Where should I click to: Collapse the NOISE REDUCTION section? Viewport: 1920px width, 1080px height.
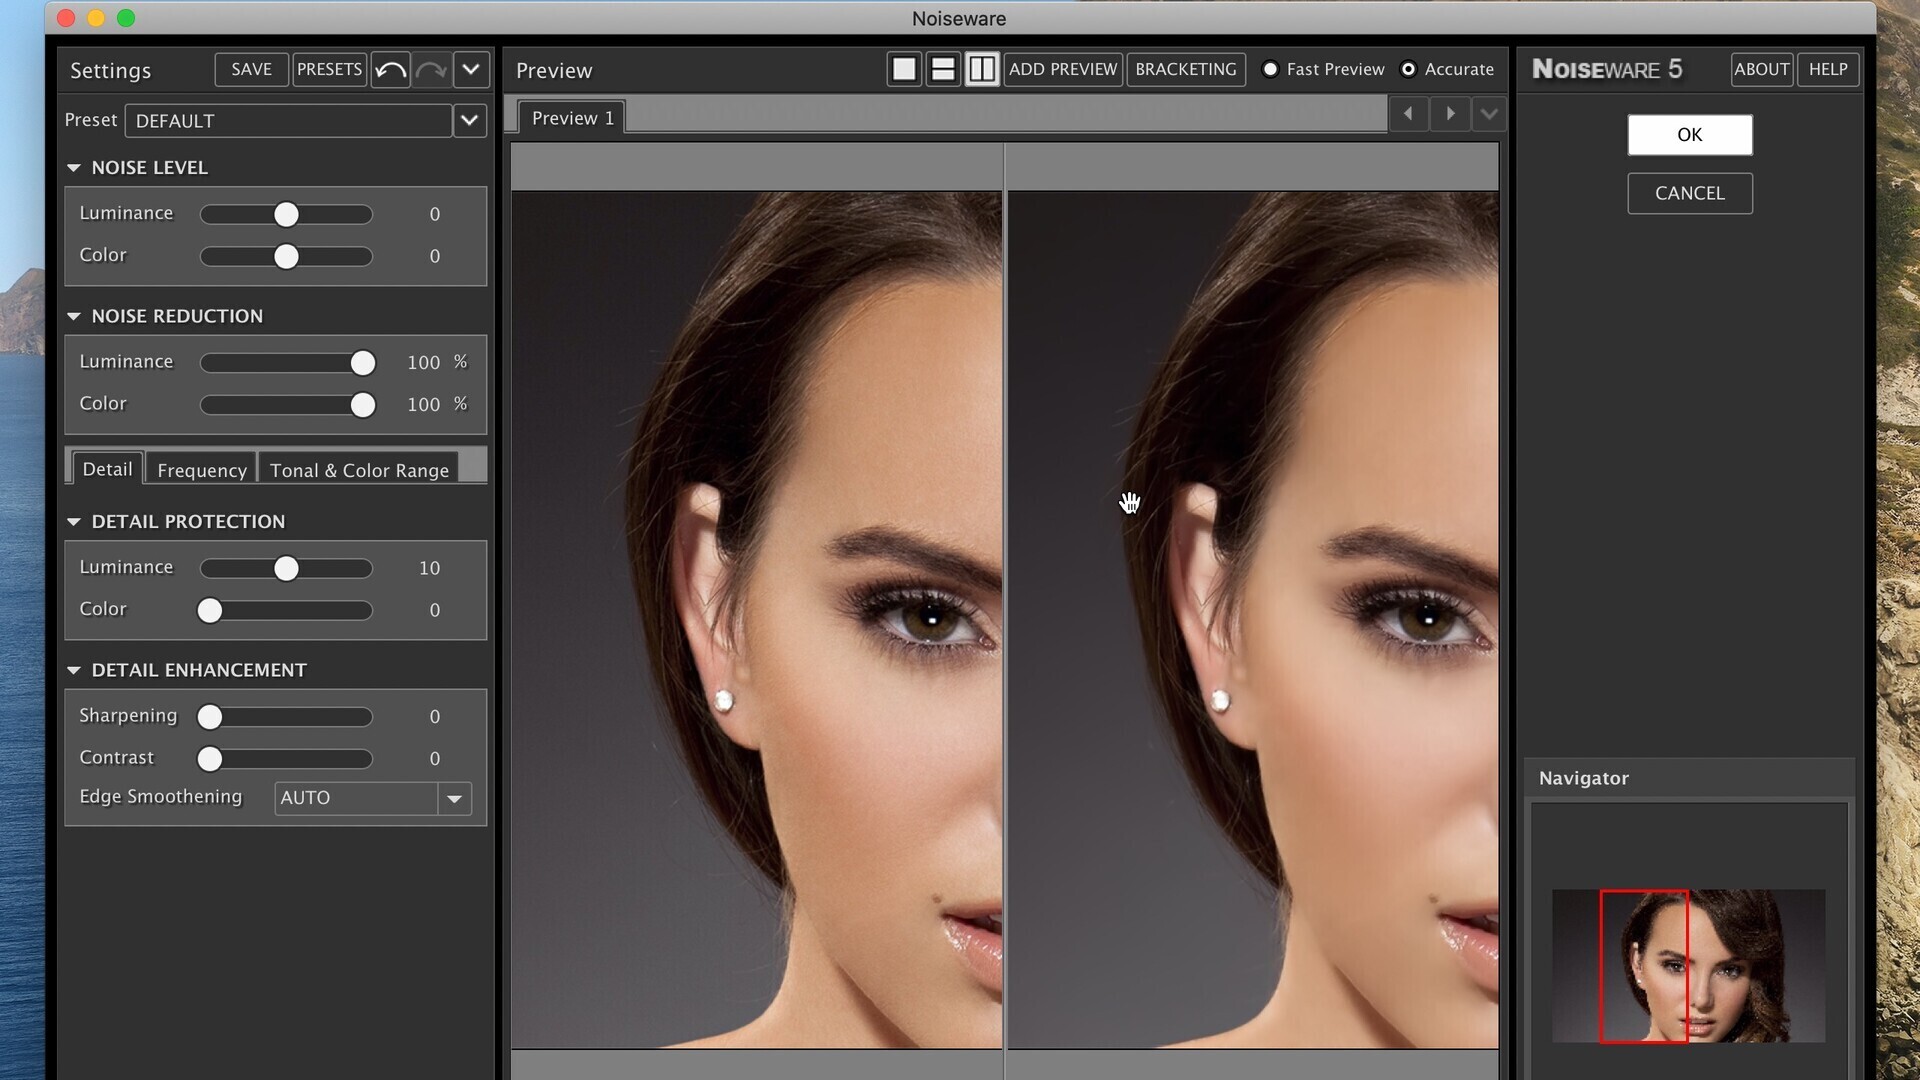74,316
